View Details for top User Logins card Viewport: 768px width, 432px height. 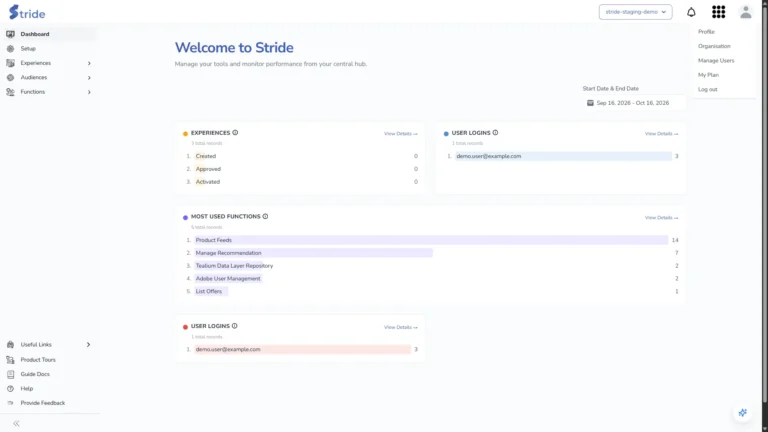661,134
